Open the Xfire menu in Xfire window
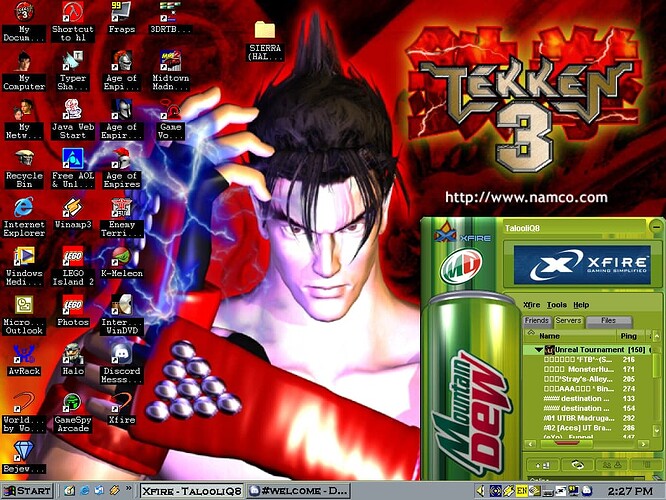 (531, 305)
